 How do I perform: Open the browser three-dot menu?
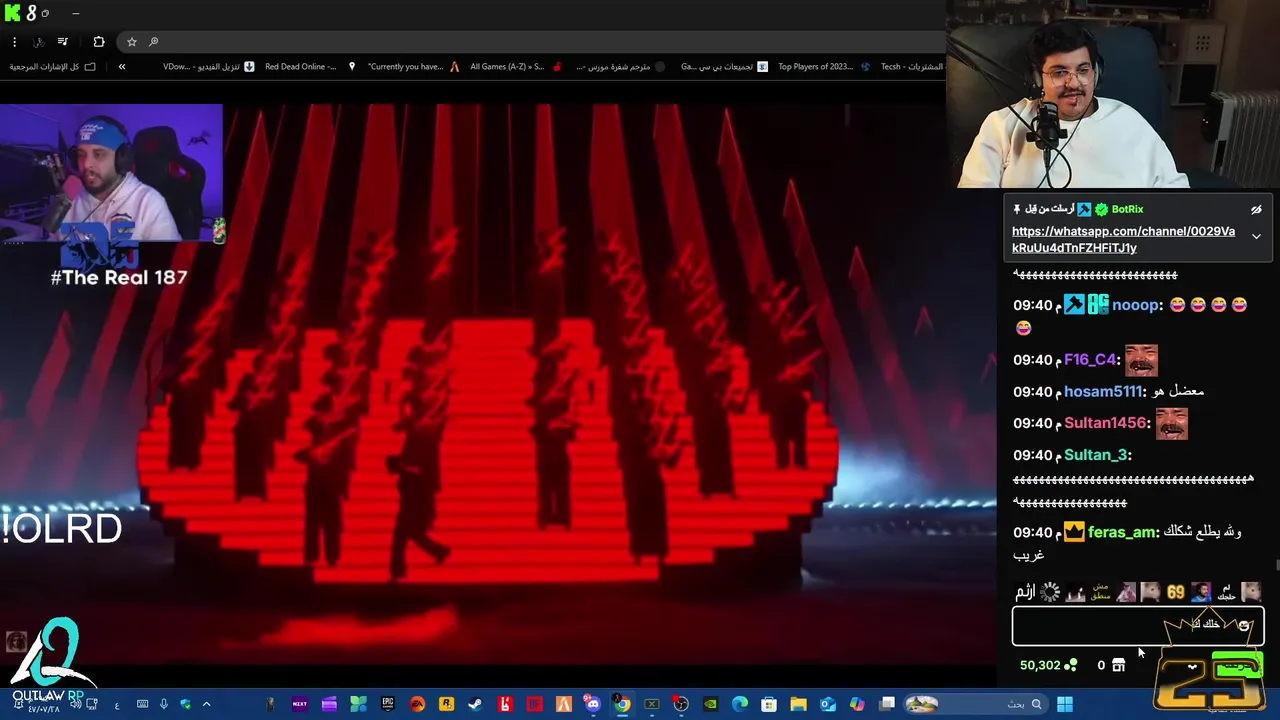14,42
